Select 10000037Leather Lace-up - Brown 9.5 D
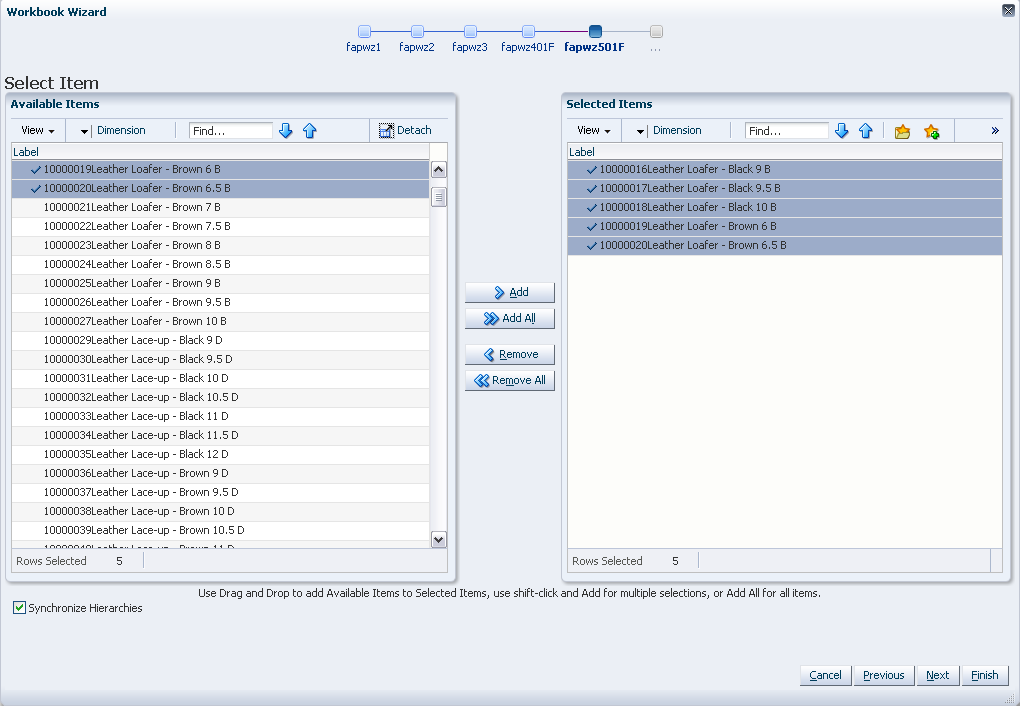 221,492
